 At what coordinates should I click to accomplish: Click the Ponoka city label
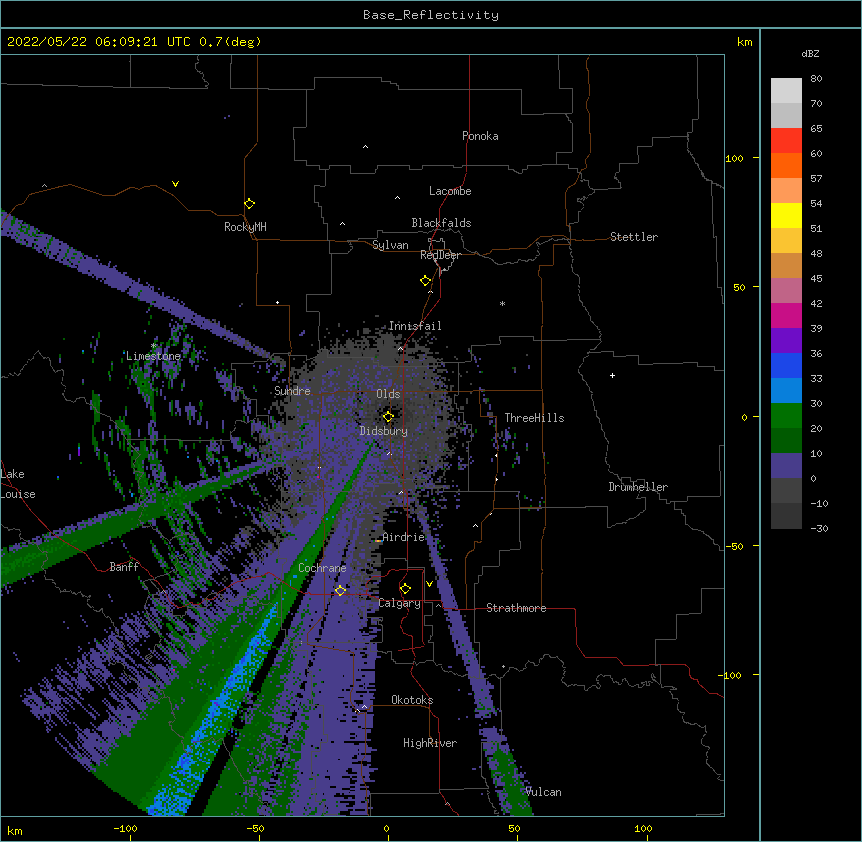click(480, 136)
